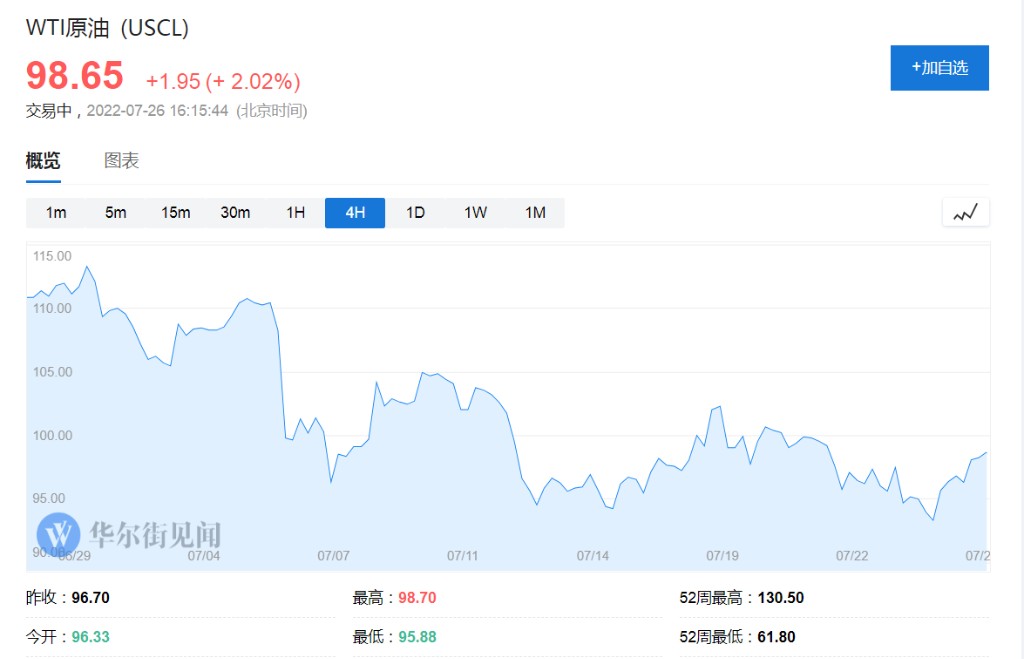The image size is (1024, 659).
Task: Switch to the 概览 tab
Action: click(x=43, y=161)
